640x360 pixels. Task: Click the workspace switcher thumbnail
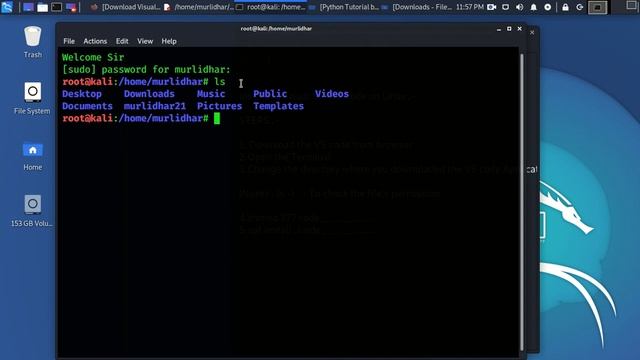[x=597, y=7]
